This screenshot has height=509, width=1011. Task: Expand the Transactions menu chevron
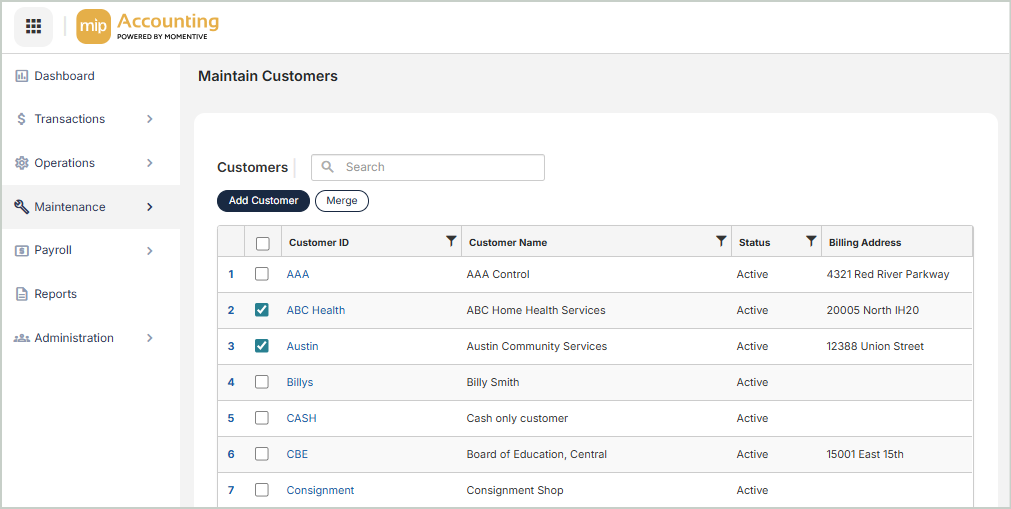(x=150, y=119)
